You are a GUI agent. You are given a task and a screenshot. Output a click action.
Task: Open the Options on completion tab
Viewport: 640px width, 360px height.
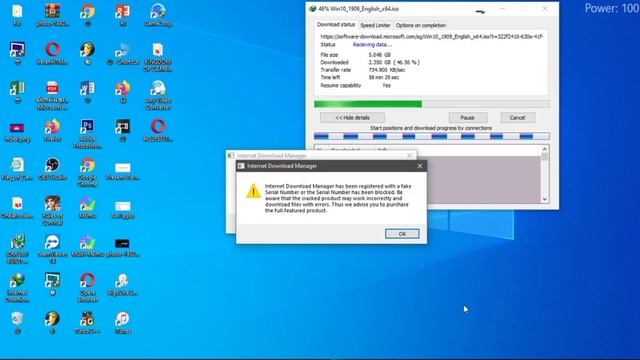tap(420, 25)
